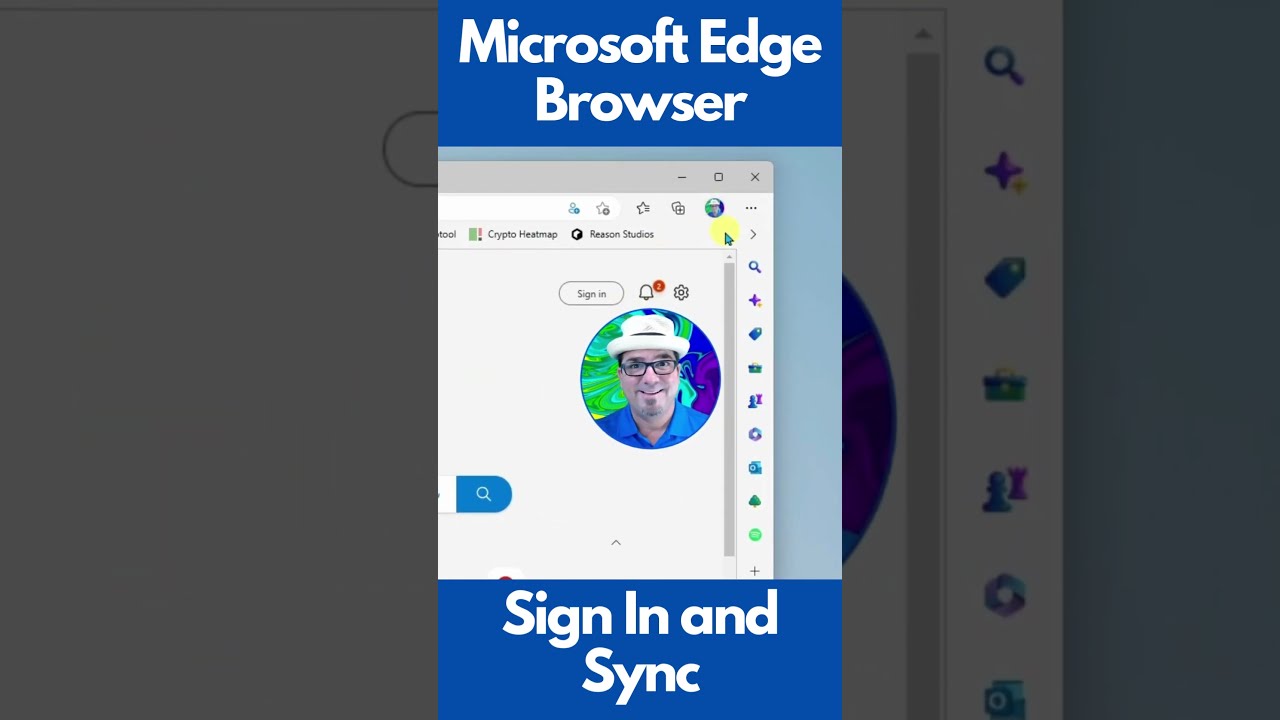This screenshot has width=1280, height=720.
Task: Close the Edge window
Action: 755,177
